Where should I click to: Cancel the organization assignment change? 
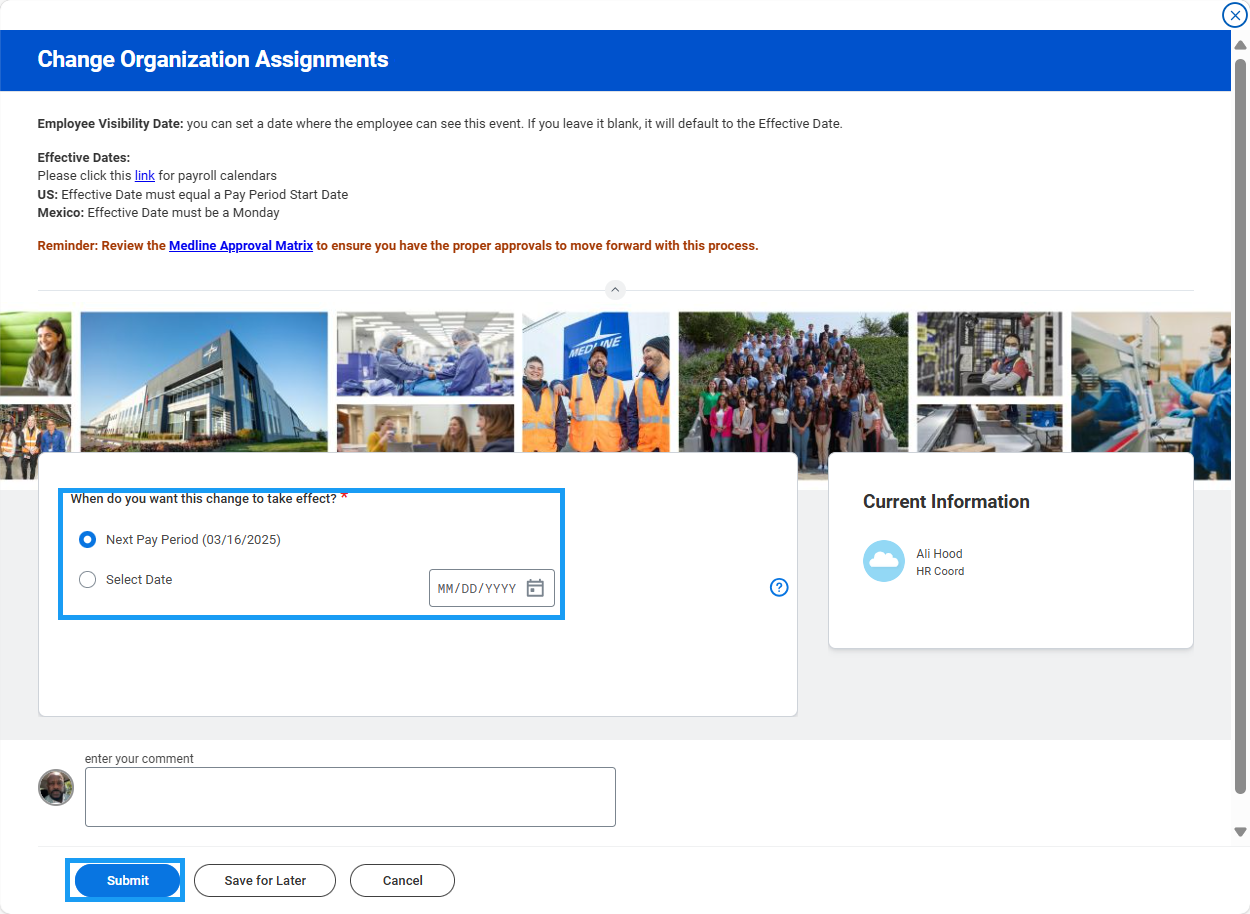(402, 881)
